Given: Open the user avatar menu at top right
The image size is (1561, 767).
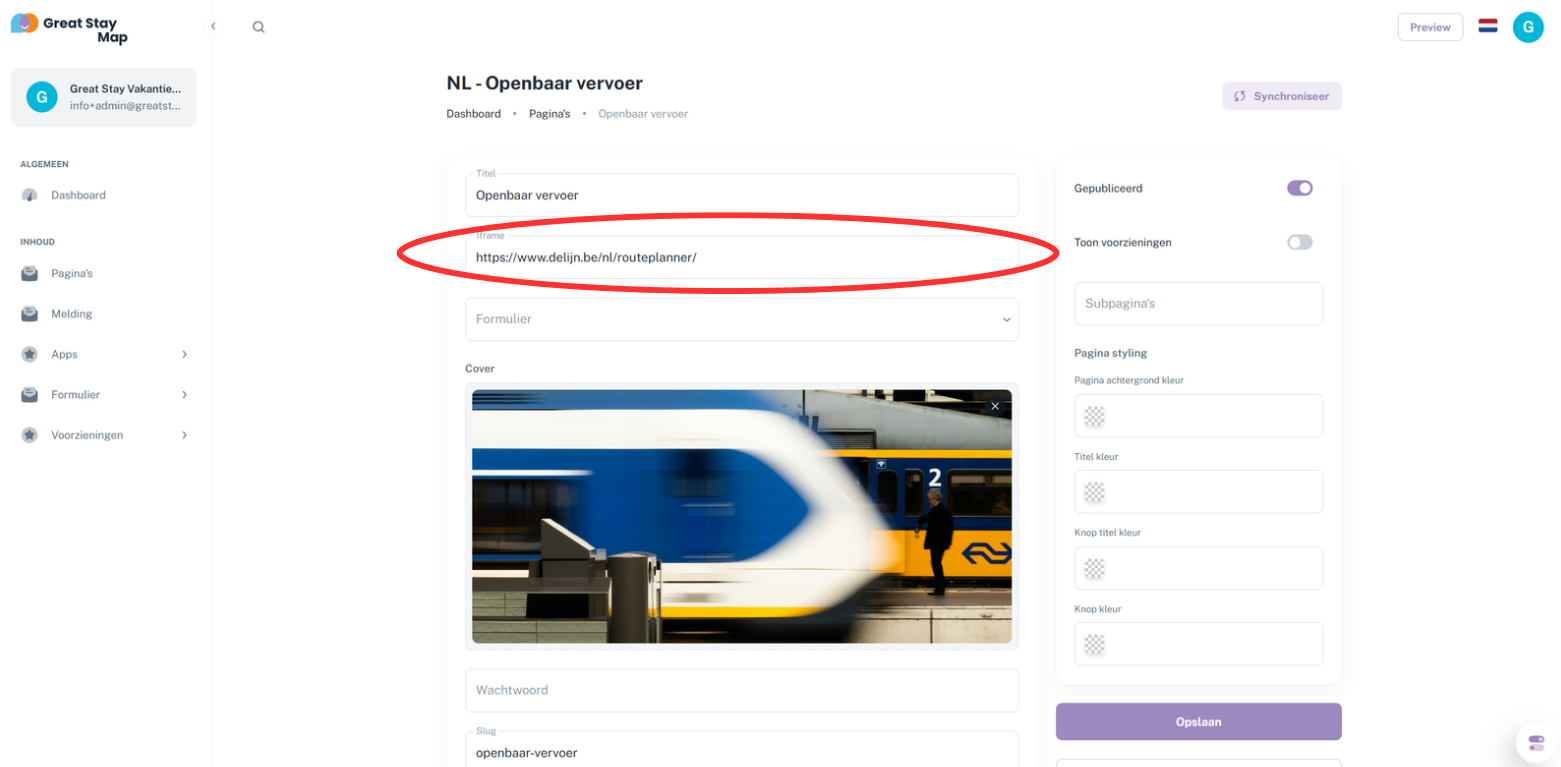Looking at the screenshot, I should (x=1528, y=27).
